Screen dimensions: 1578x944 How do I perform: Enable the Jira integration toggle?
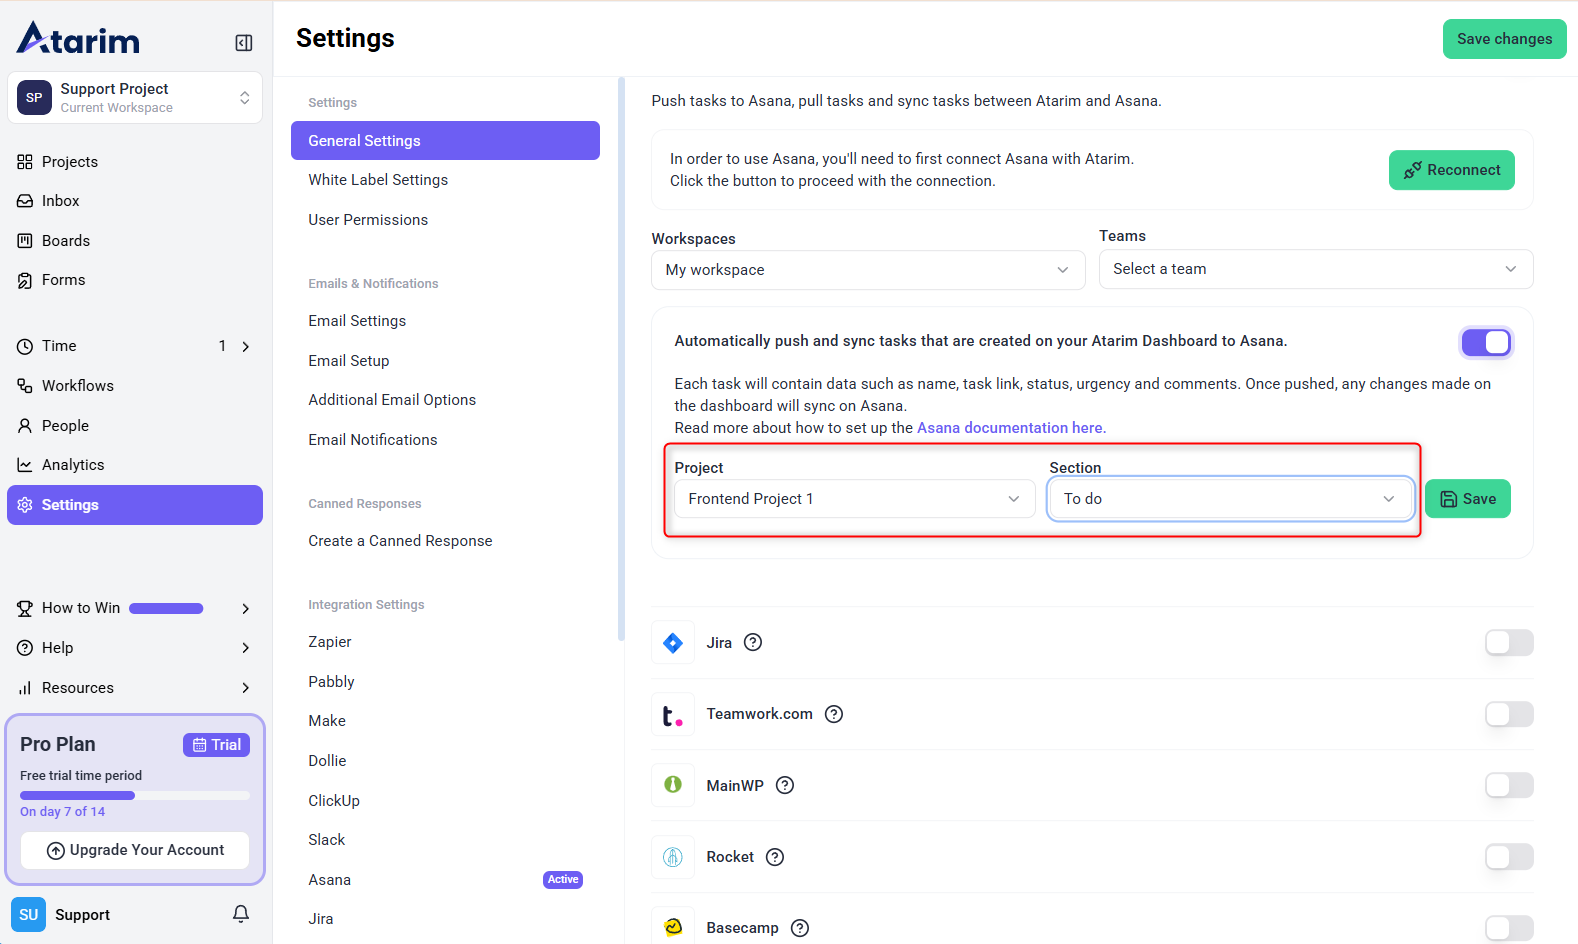point(1508,643)
